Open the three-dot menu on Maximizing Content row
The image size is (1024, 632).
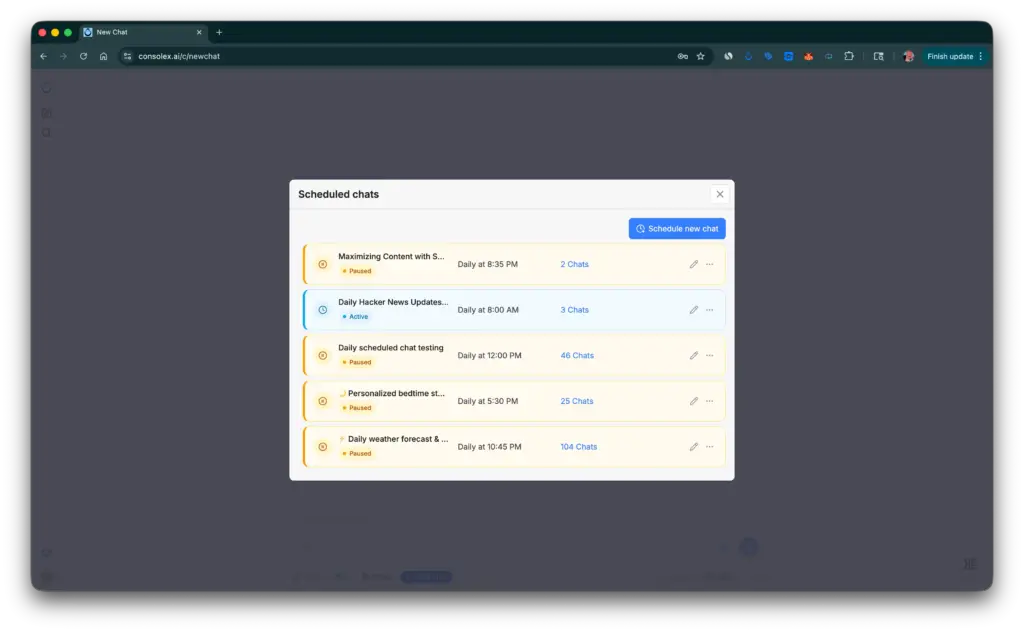pos(709,264)
